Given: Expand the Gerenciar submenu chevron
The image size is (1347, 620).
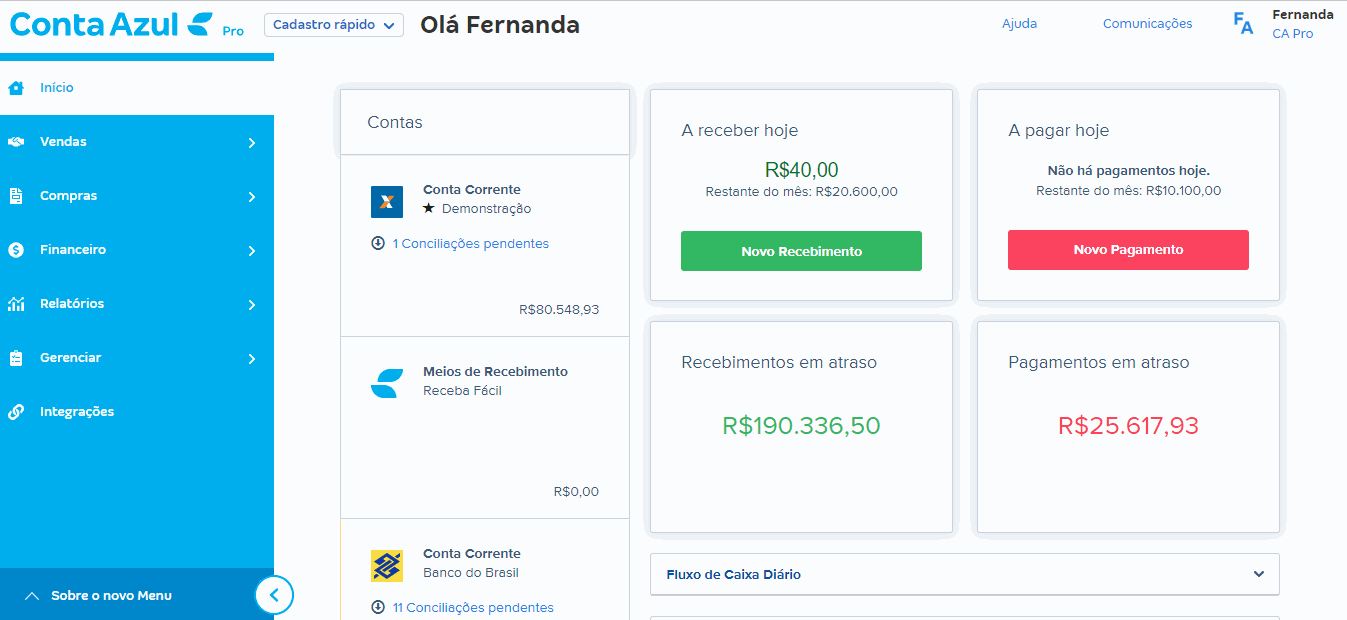Looking at the screenshot, I should coord(252,359).
